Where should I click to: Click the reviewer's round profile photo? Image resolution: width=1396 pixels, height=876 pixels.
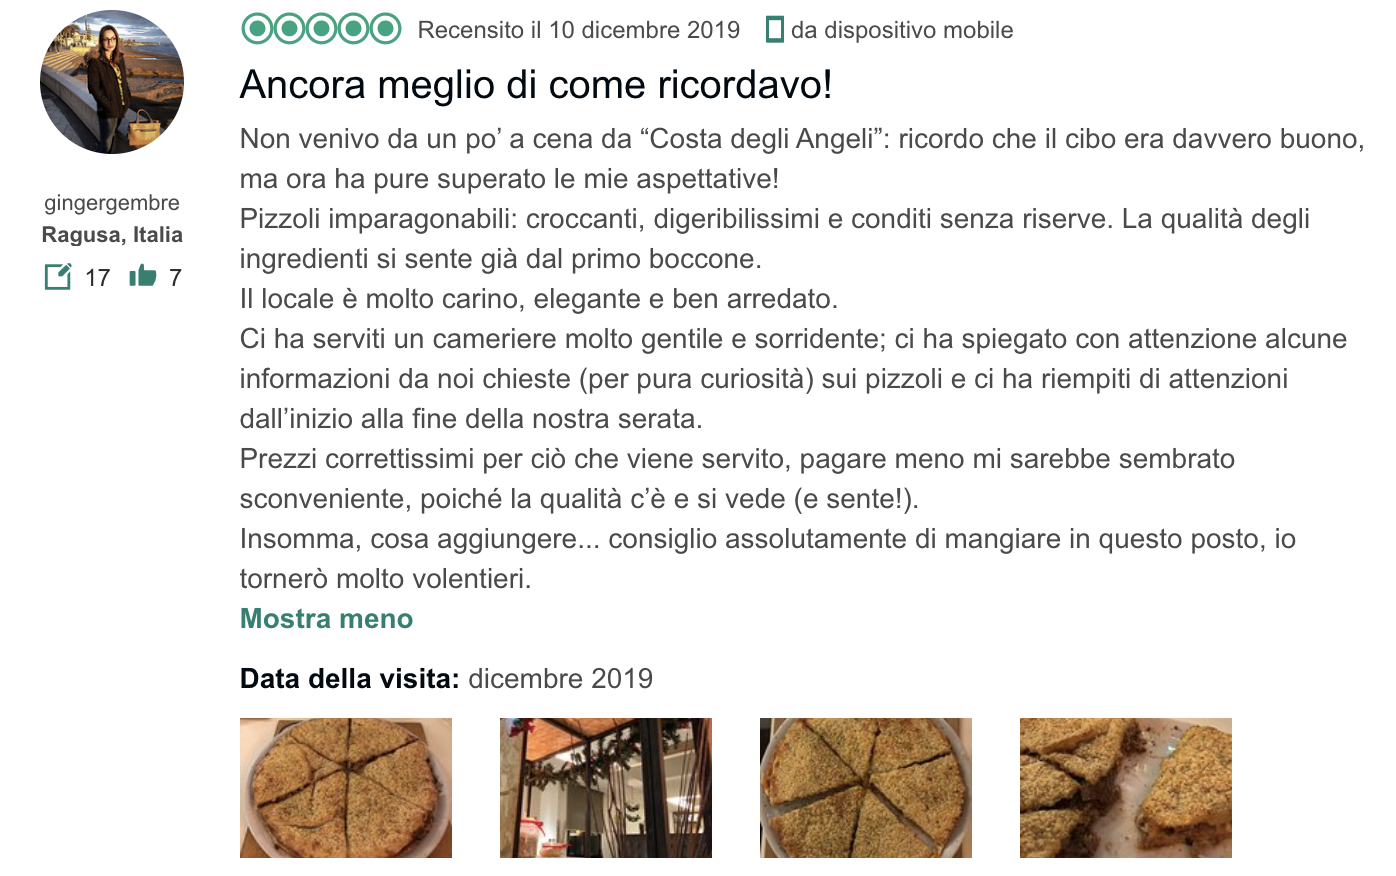tap(112, 82)
